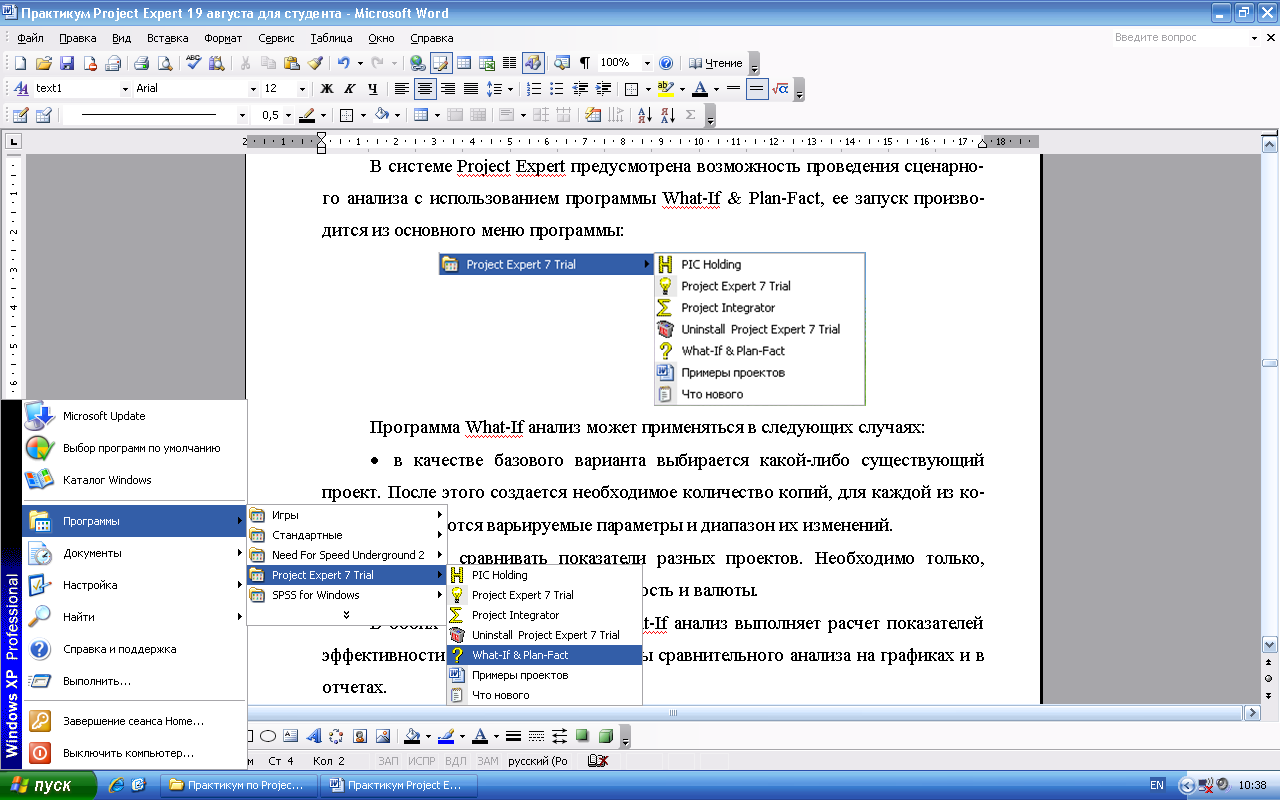
Task: Open the zoom dropdown showing 100%
Action: coord(647,63)
